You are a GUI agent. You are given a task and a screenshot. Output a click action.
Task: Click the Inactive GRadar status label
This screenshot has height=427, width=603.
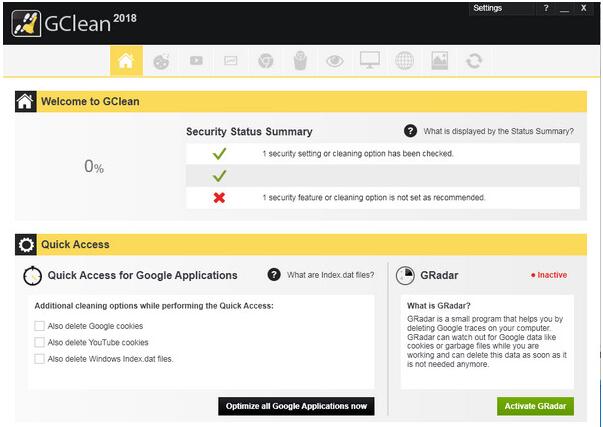pyautogui.click(x=549, y=275)
